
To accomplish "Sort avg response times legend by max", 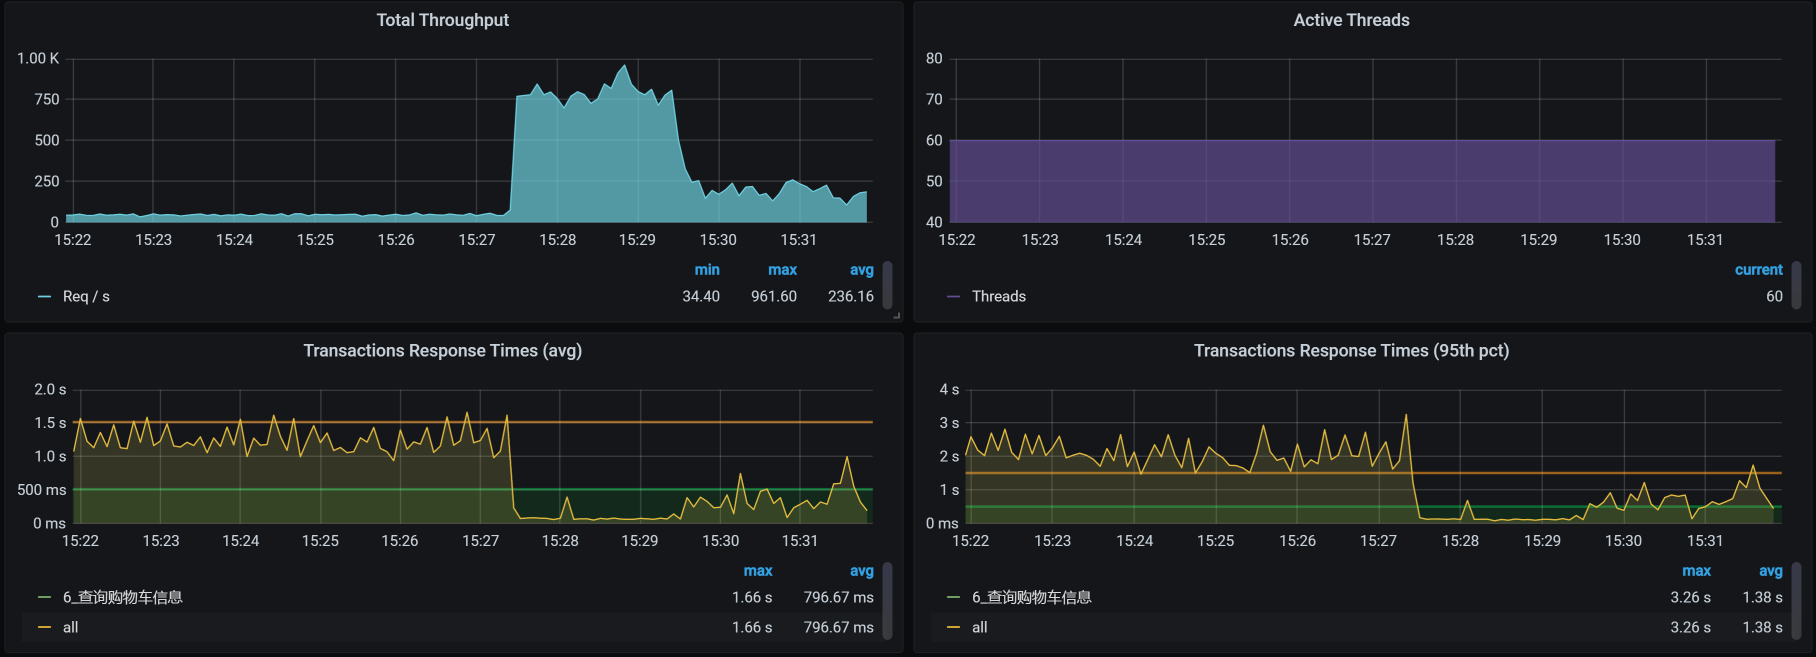I will click(x=758, y=571).
